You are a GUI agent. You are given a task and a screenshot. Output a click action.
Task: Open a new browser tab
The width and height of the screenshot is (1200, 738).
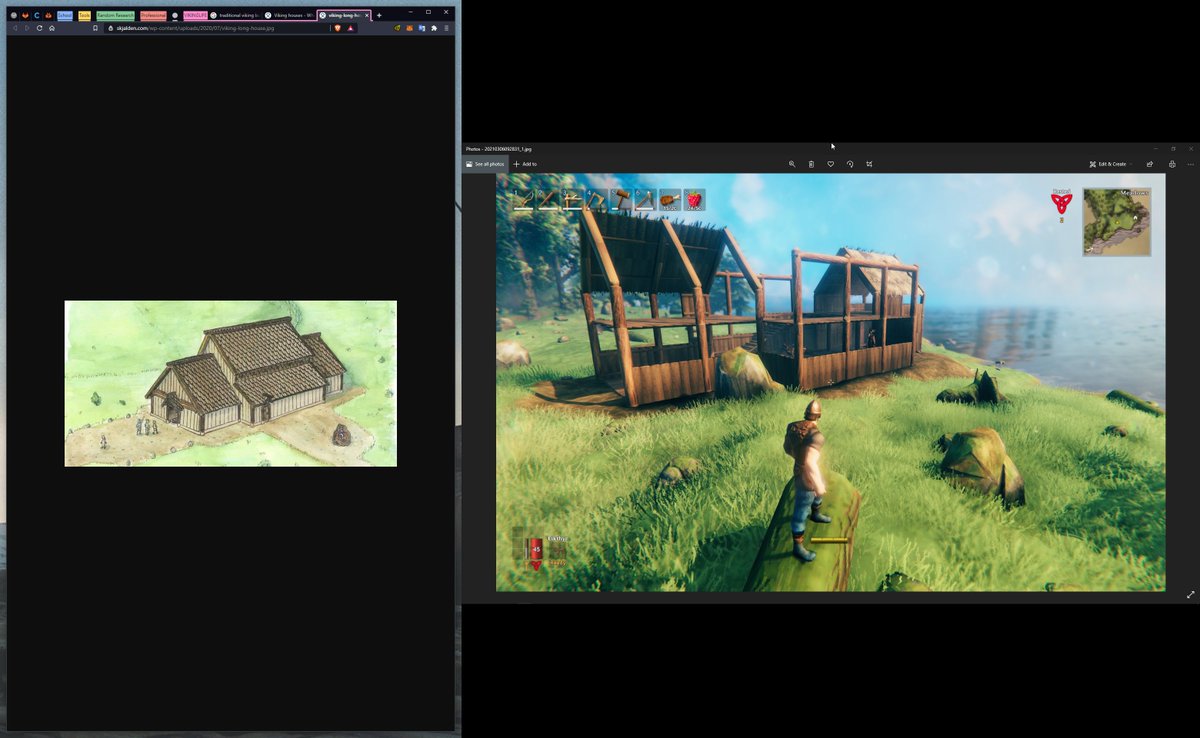pos(379,15)
